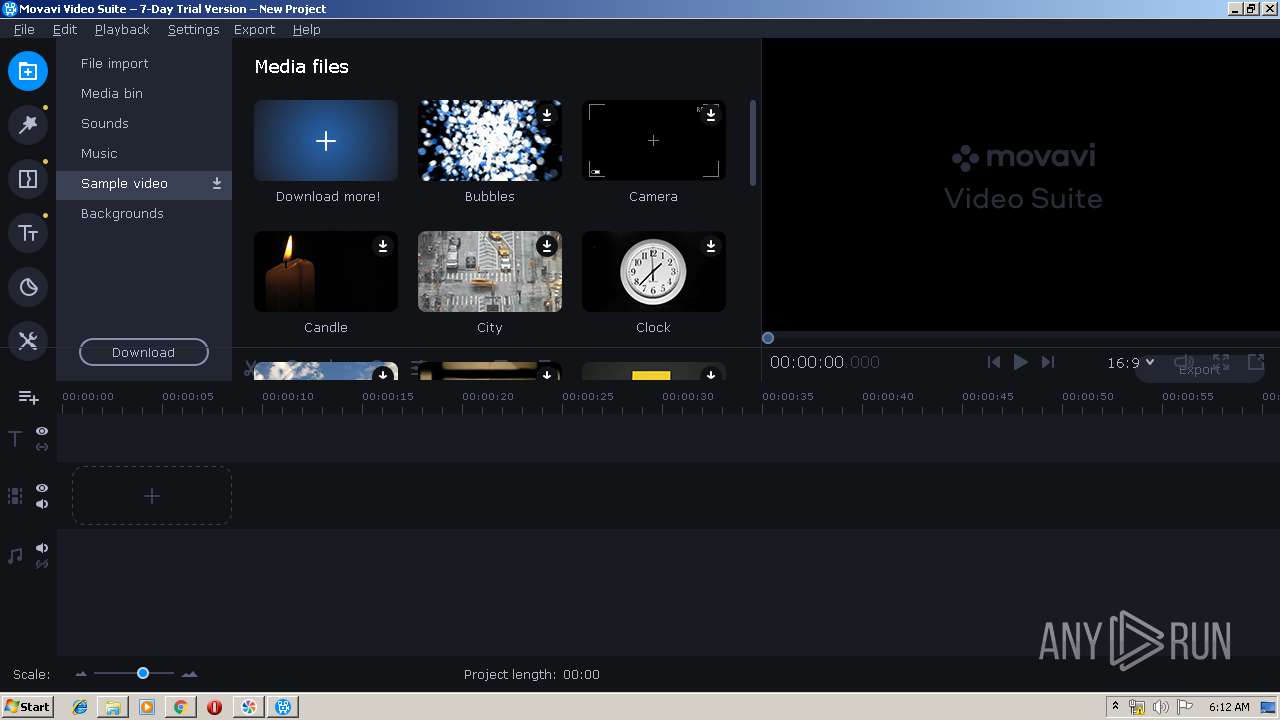Click the Windows Start button
The width and height of the screenshot is (1280, 720).
tap(28, 707)
